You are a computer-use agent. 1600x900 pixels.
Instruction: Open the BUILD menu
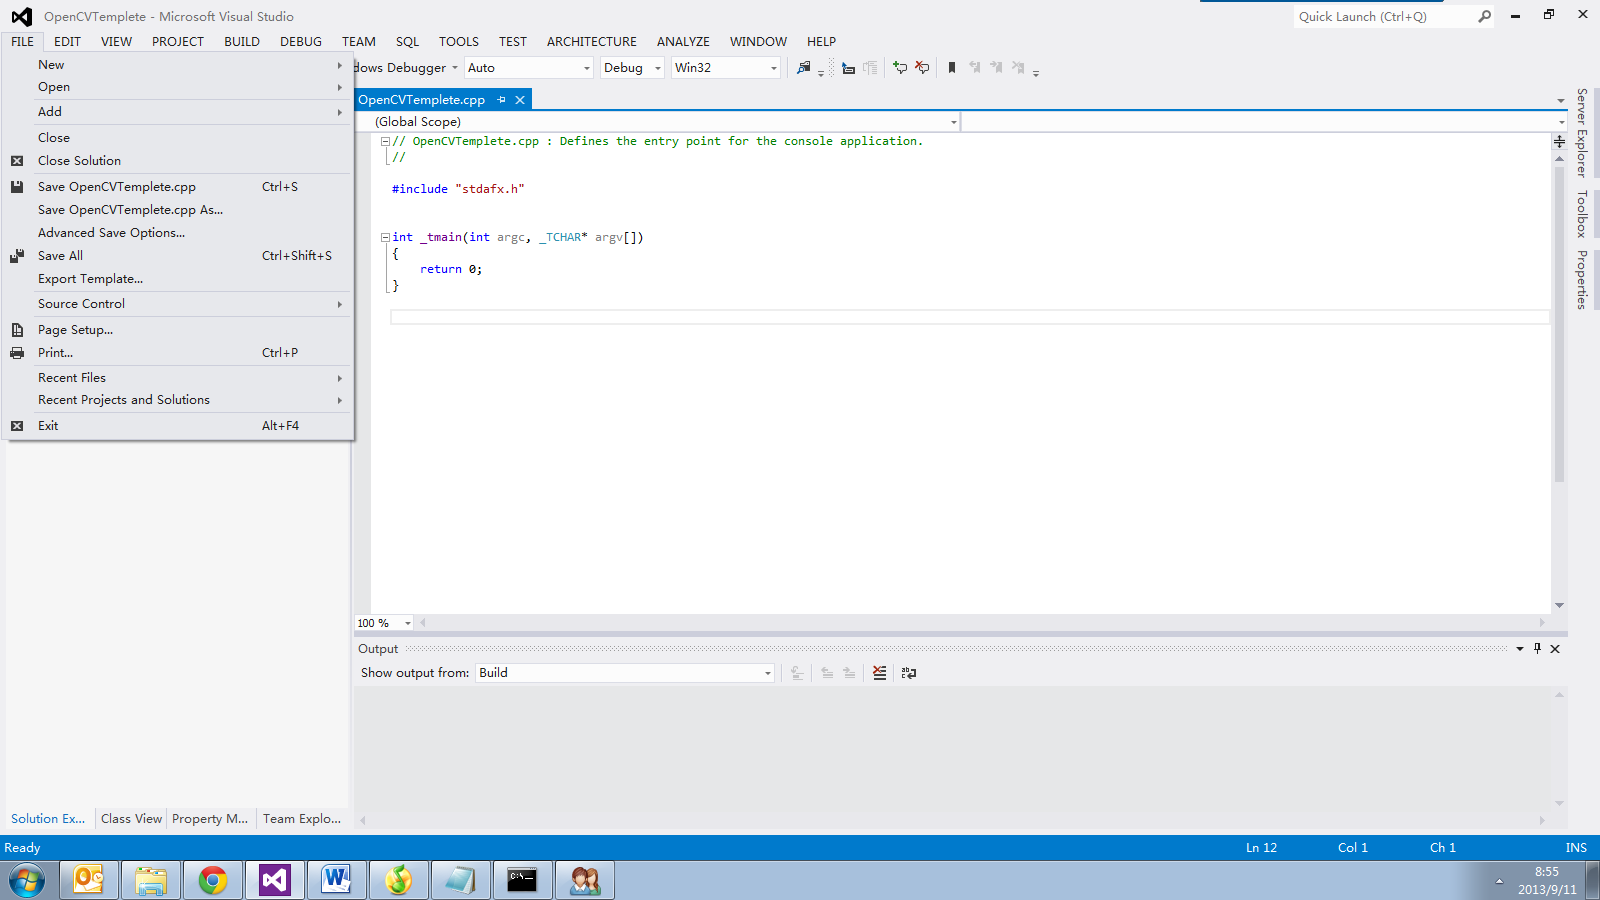pyautogui.click(x=242, y=42)
